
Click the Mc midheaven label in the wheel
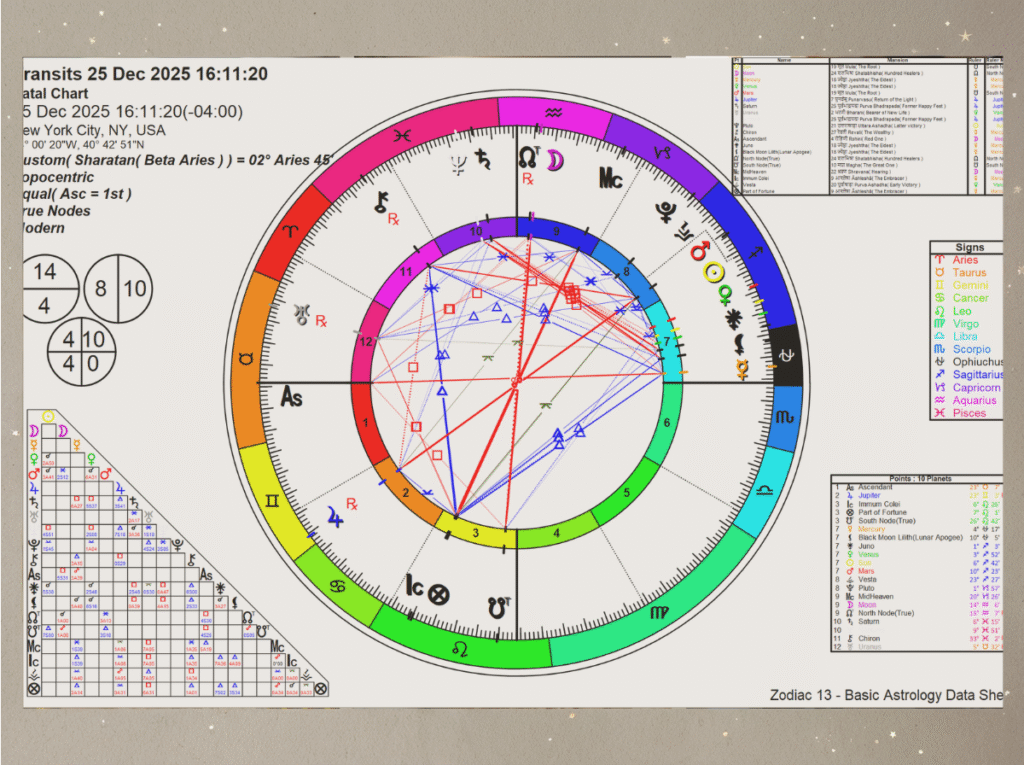click(611, 179)
